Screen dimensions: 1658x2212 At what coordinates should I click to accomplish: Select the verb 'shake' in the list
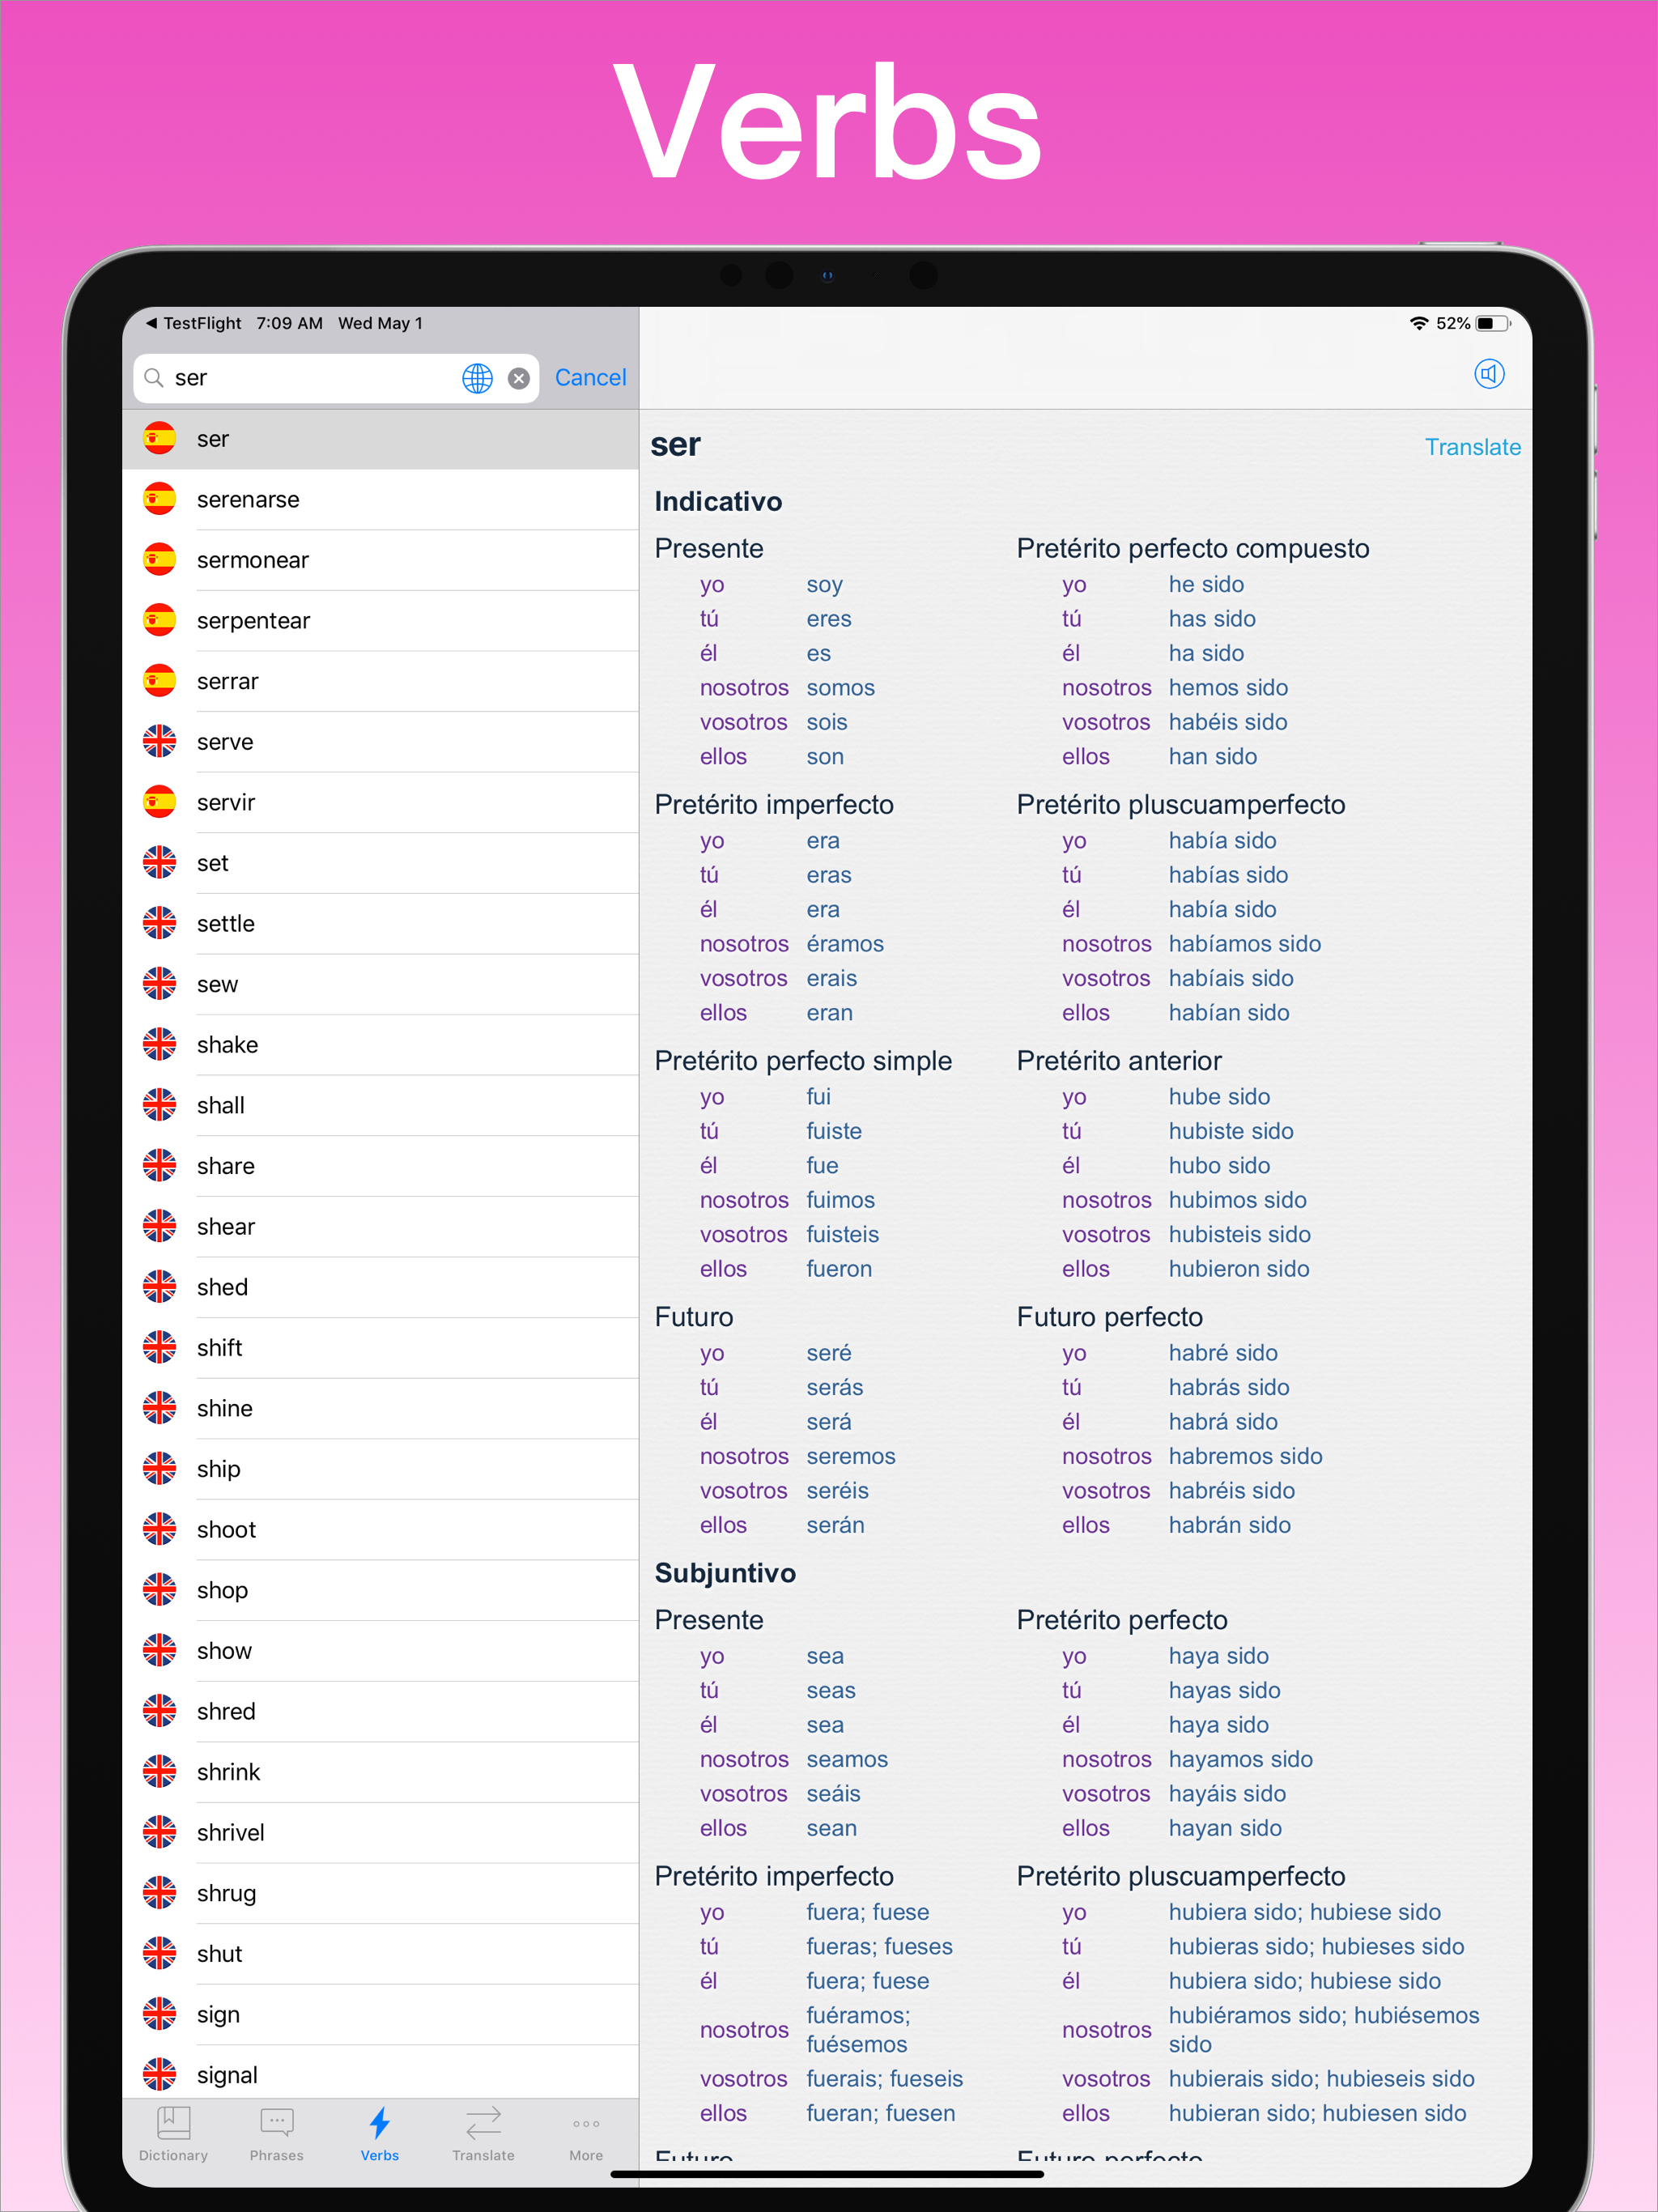click(x=227, y=1044)
